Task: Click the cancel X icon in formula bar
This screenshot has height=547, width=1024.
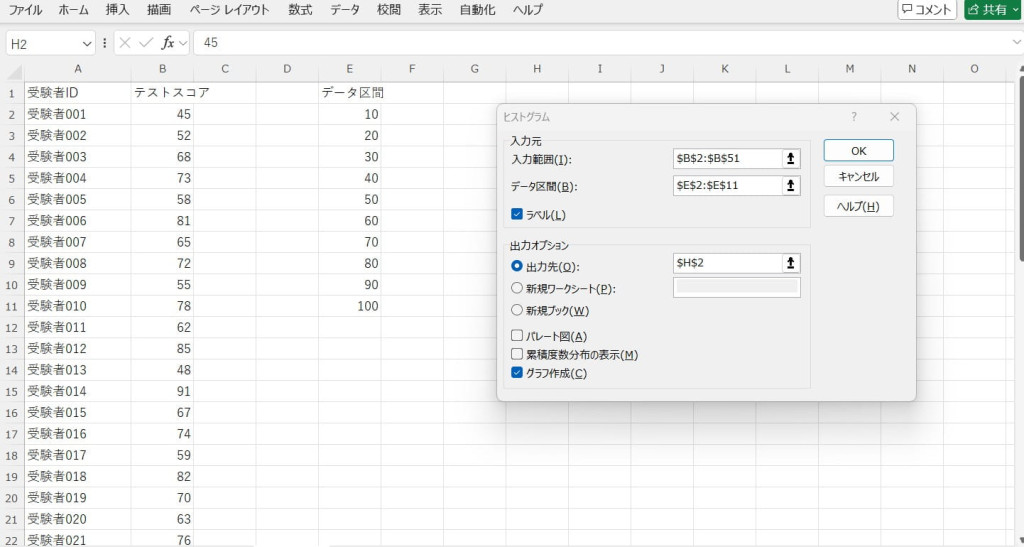Action: point(125,43)
